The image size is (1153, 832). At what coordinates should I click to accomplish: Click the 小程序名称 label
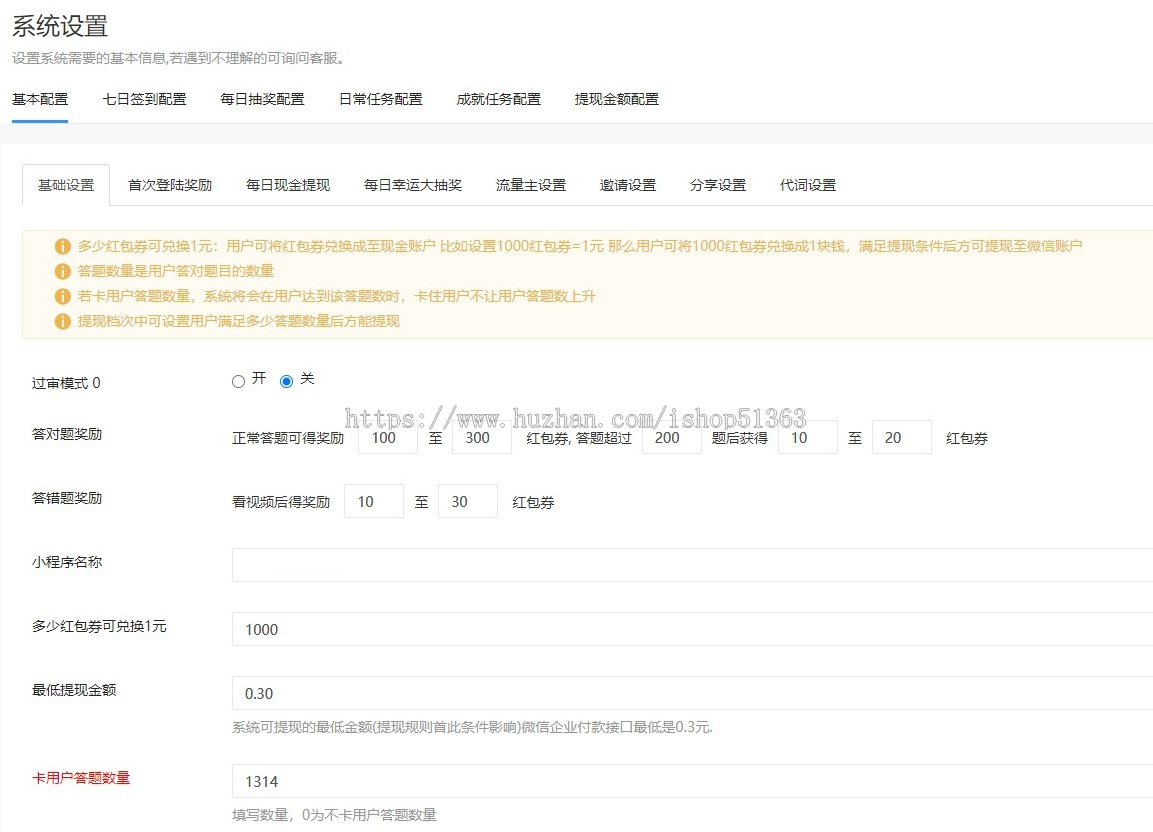click(67, 562)
